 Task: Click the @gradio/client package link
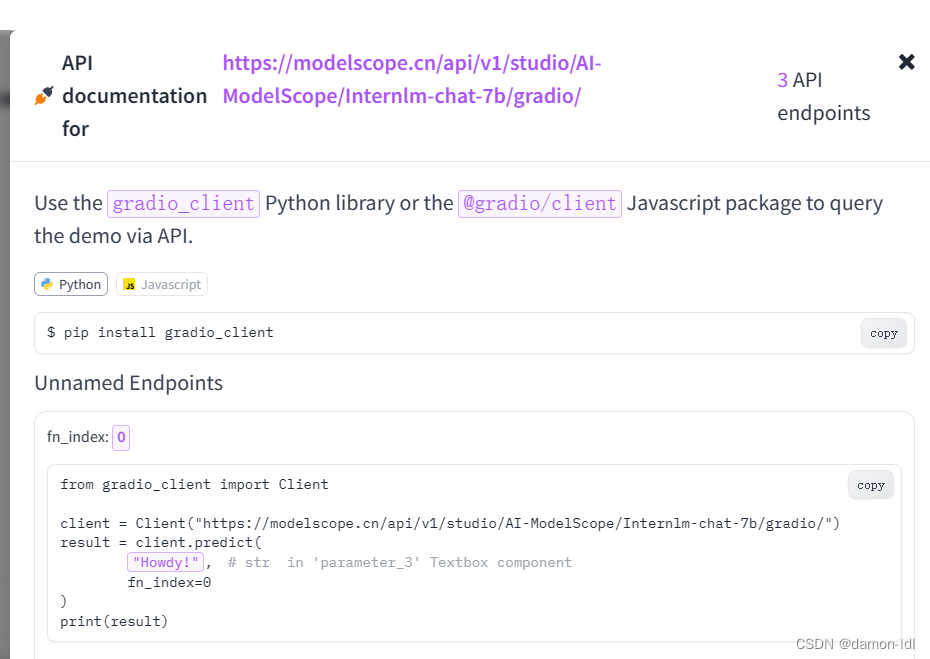click(x=540, y=203)
